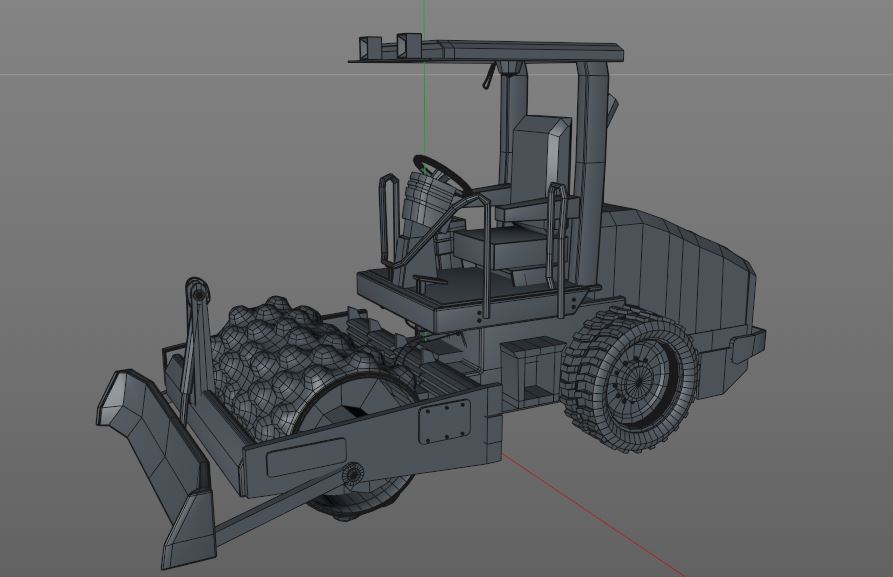Select the front dozer blade

click(157, 467)
